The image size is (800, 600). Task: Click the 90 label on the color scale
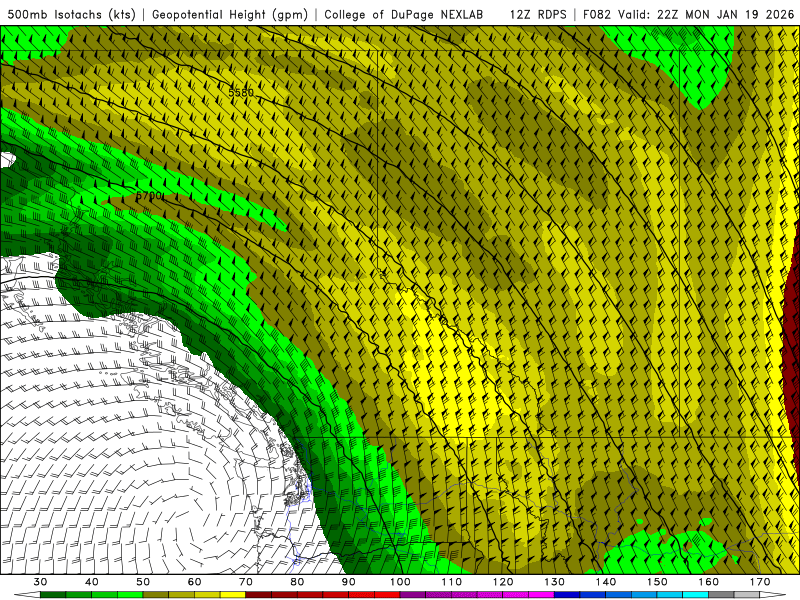pyautogui.click(x=349, y=582)
